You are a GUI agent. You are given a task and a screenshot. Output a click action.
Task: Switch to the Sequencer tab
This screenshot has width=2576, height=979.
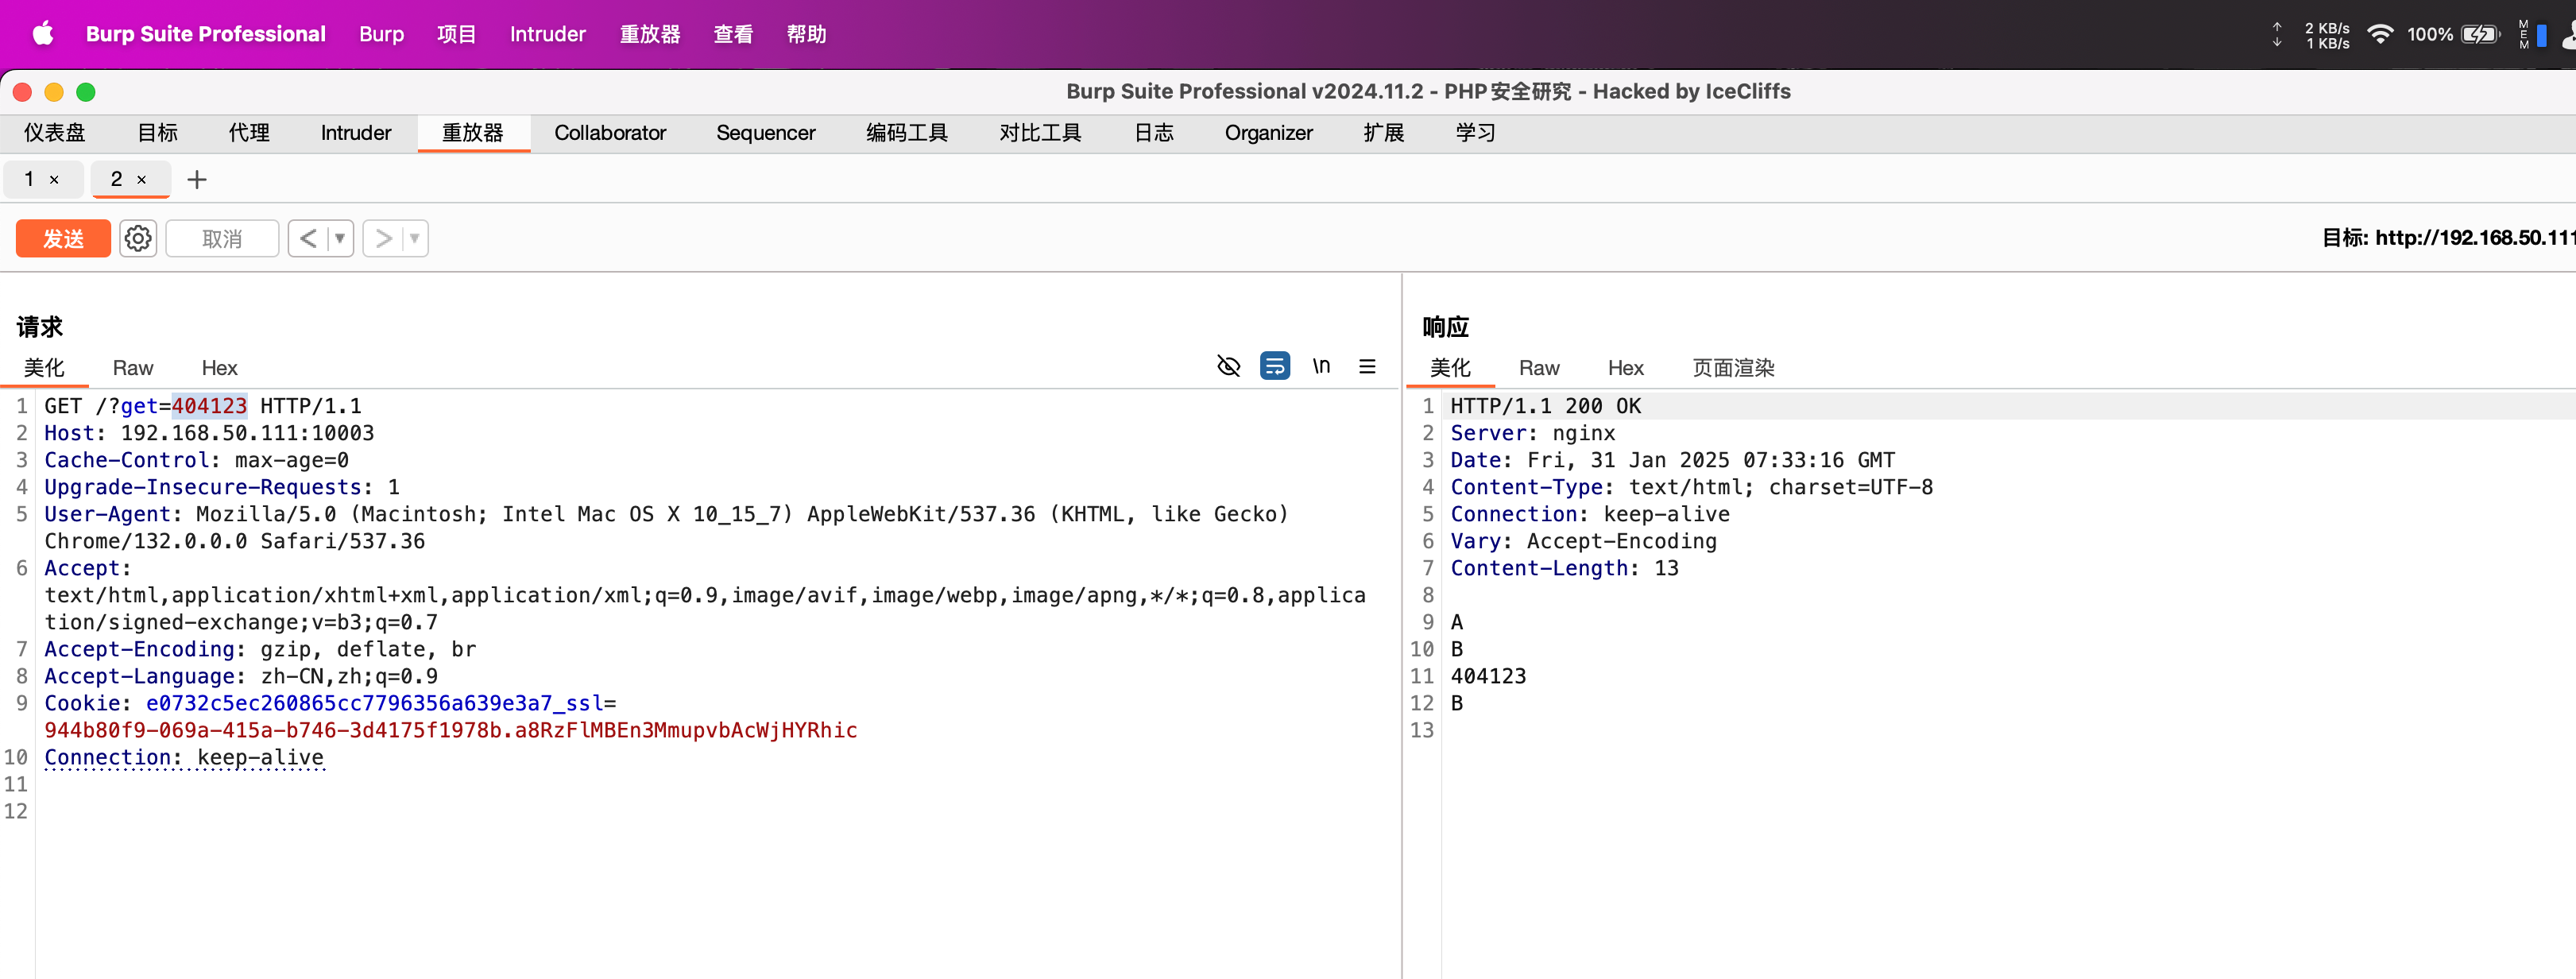point(765,133)
